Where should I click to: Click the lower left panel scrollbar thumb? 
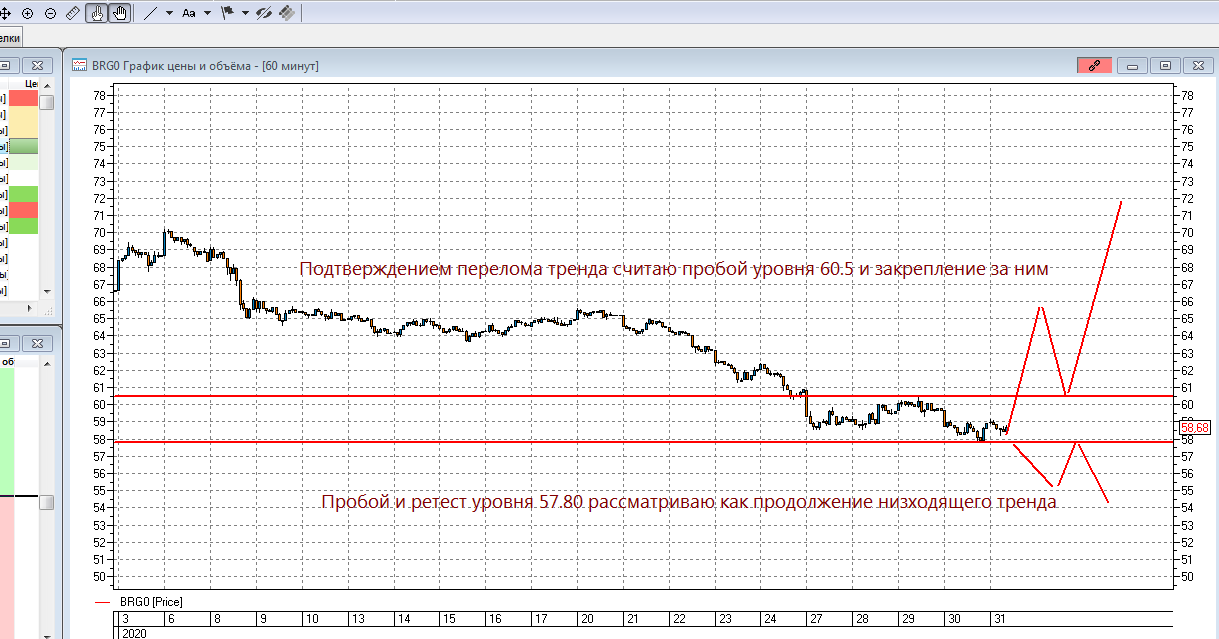pyautogui.click(x=46, y=502)
